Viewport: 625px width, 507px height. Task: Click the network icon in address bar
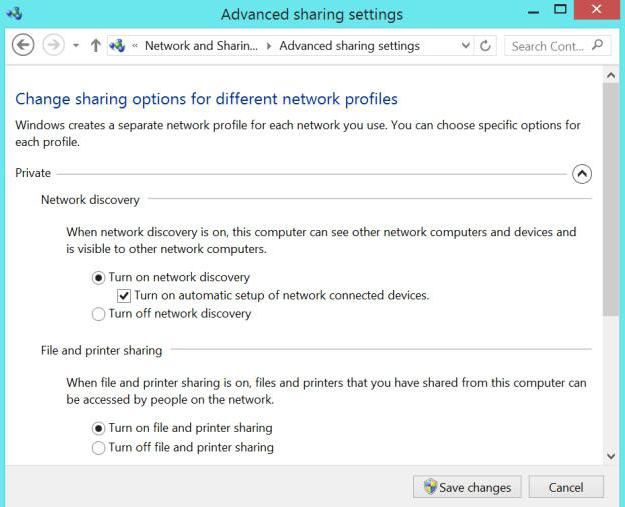point(118,45)
